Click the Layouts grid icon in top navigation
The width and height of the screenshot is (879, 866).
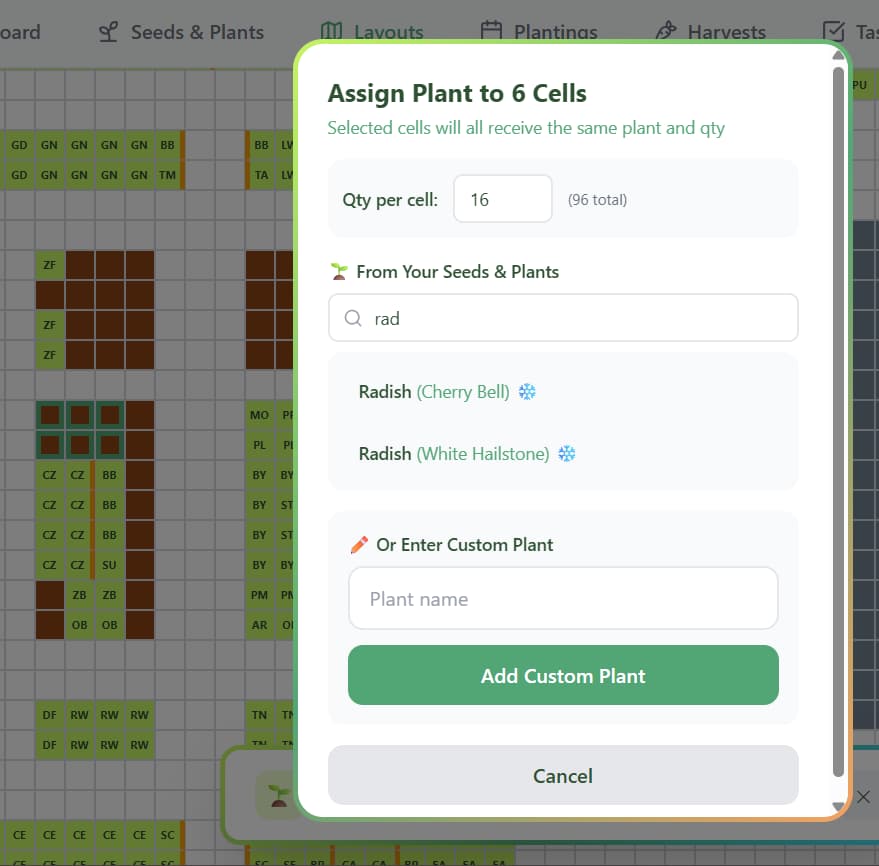[331, 31]
